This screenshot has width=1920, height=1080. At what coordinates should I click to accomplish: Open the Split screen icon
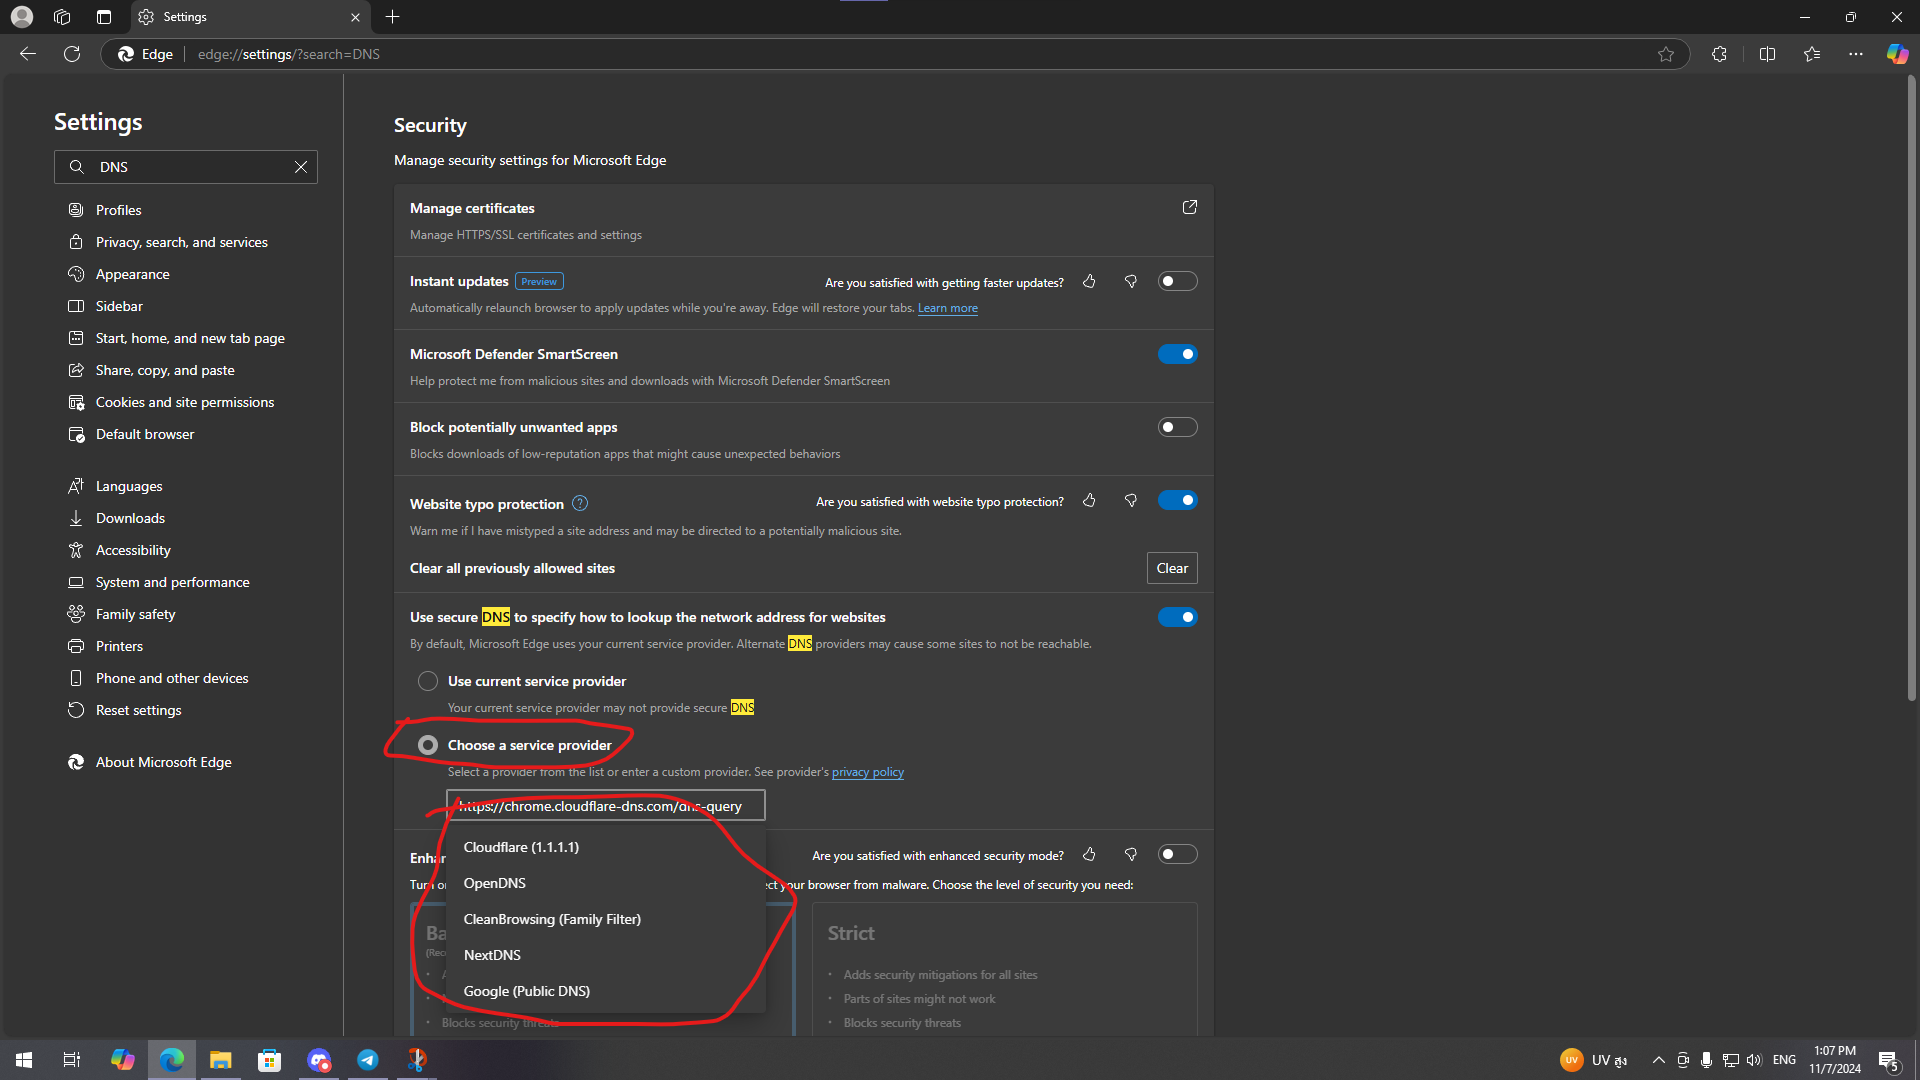pyautogui.click(x=1767, y=54)
